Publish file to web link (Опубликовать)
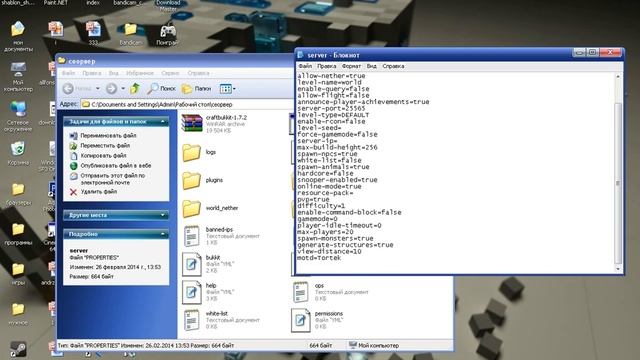The image size is (640, 360). (116, 166)
